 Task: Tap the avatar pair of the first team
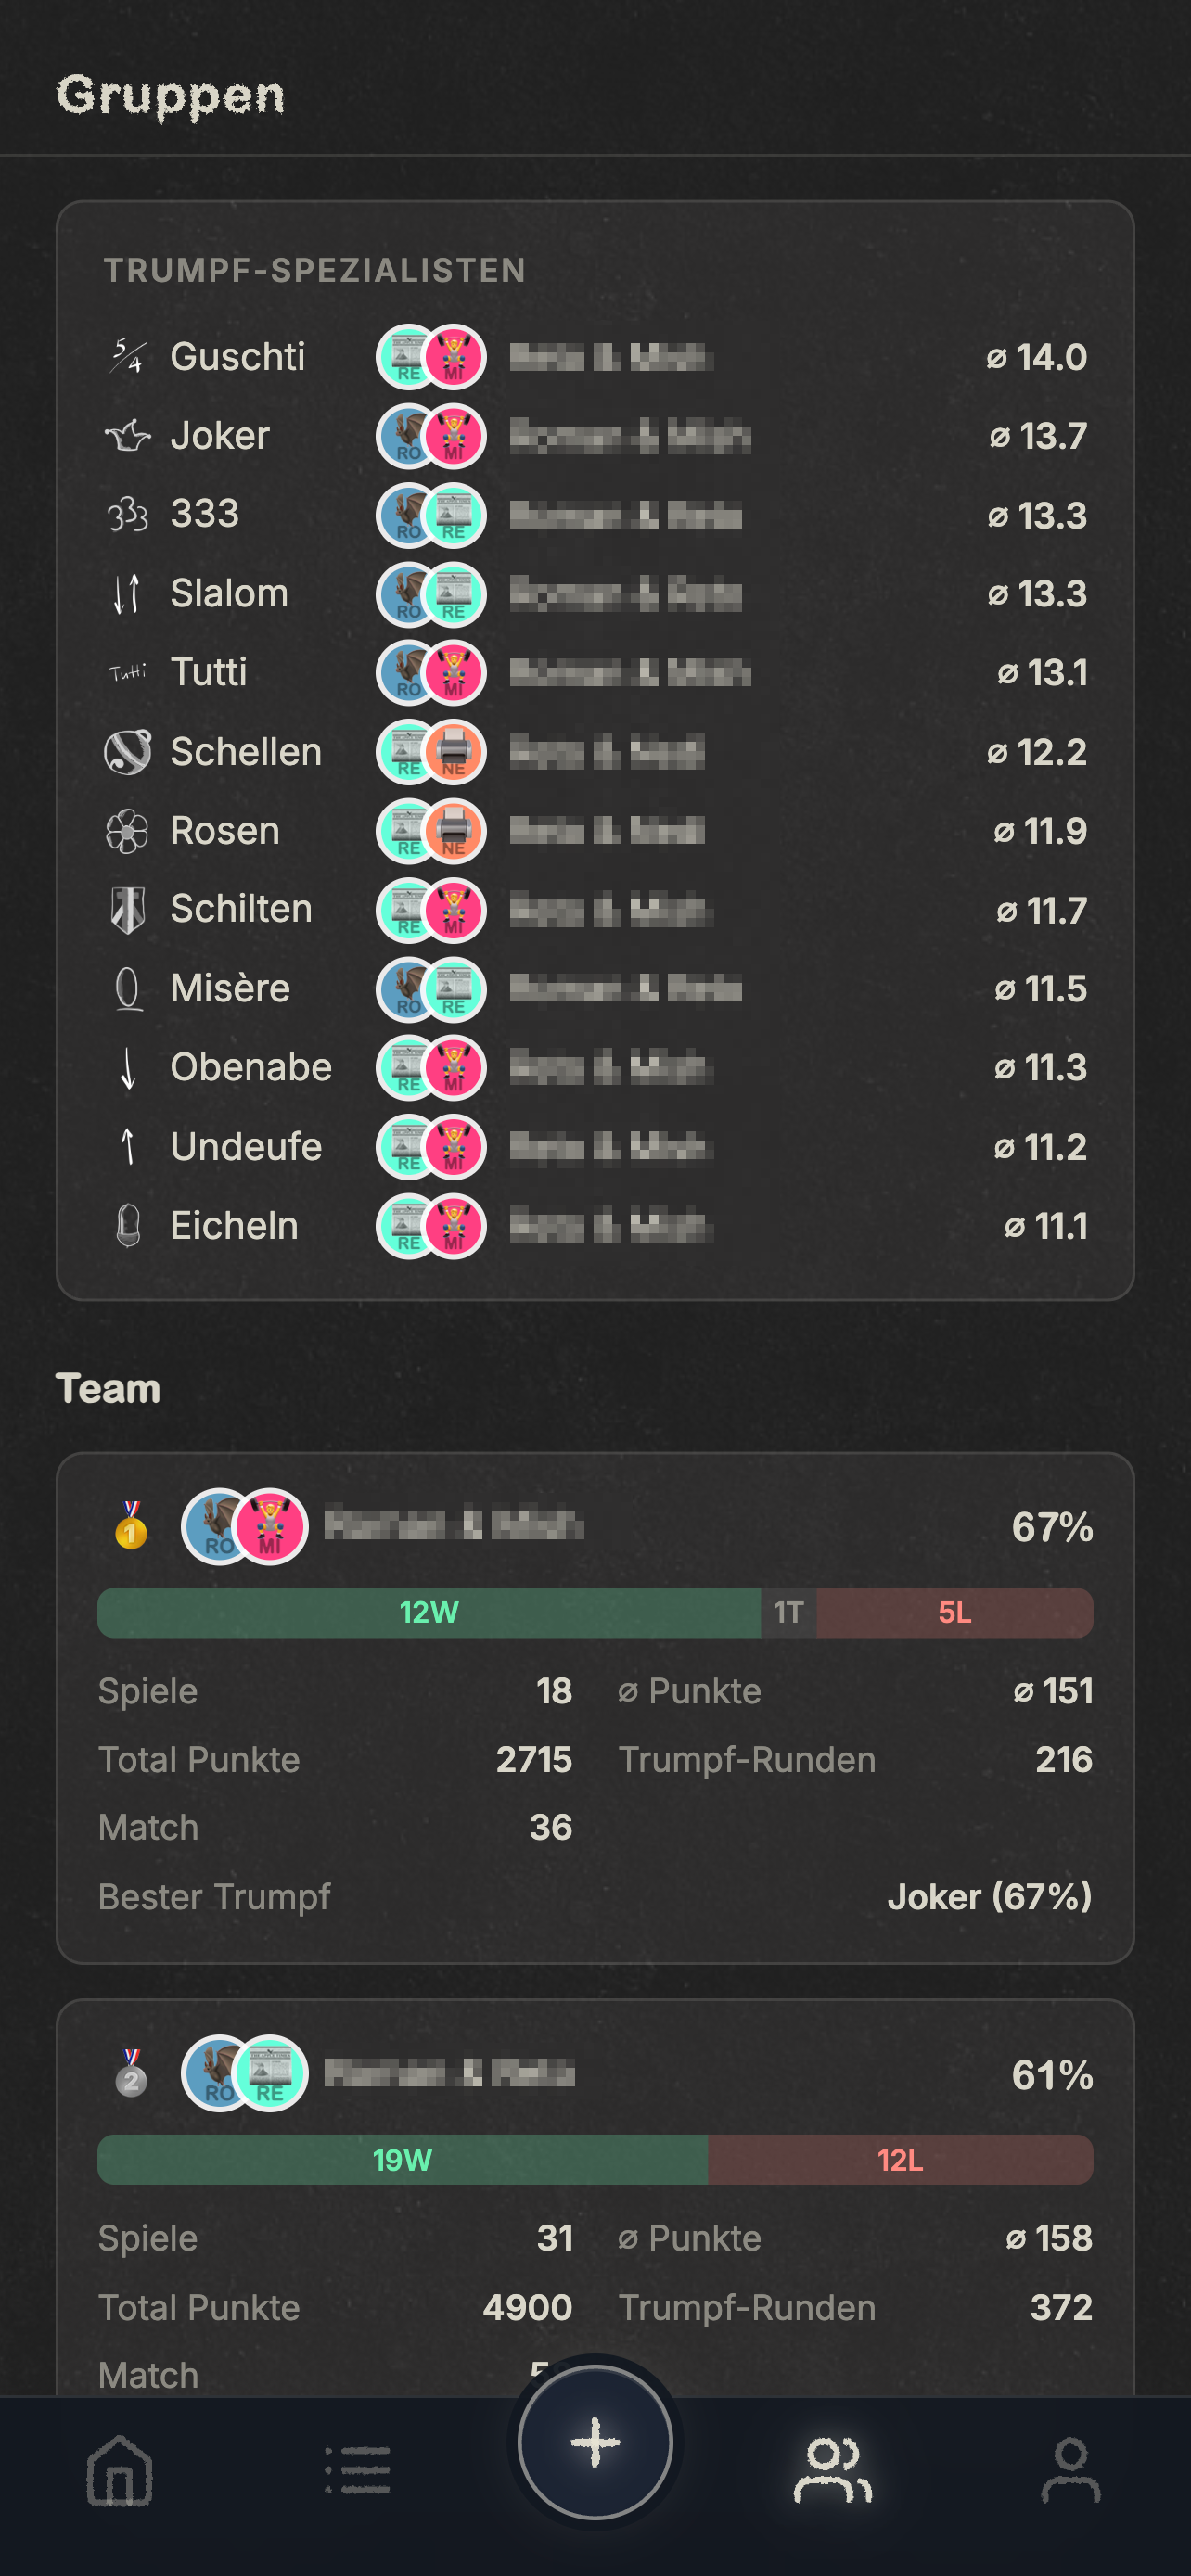pyautogui.click(x=245, y=1526)
